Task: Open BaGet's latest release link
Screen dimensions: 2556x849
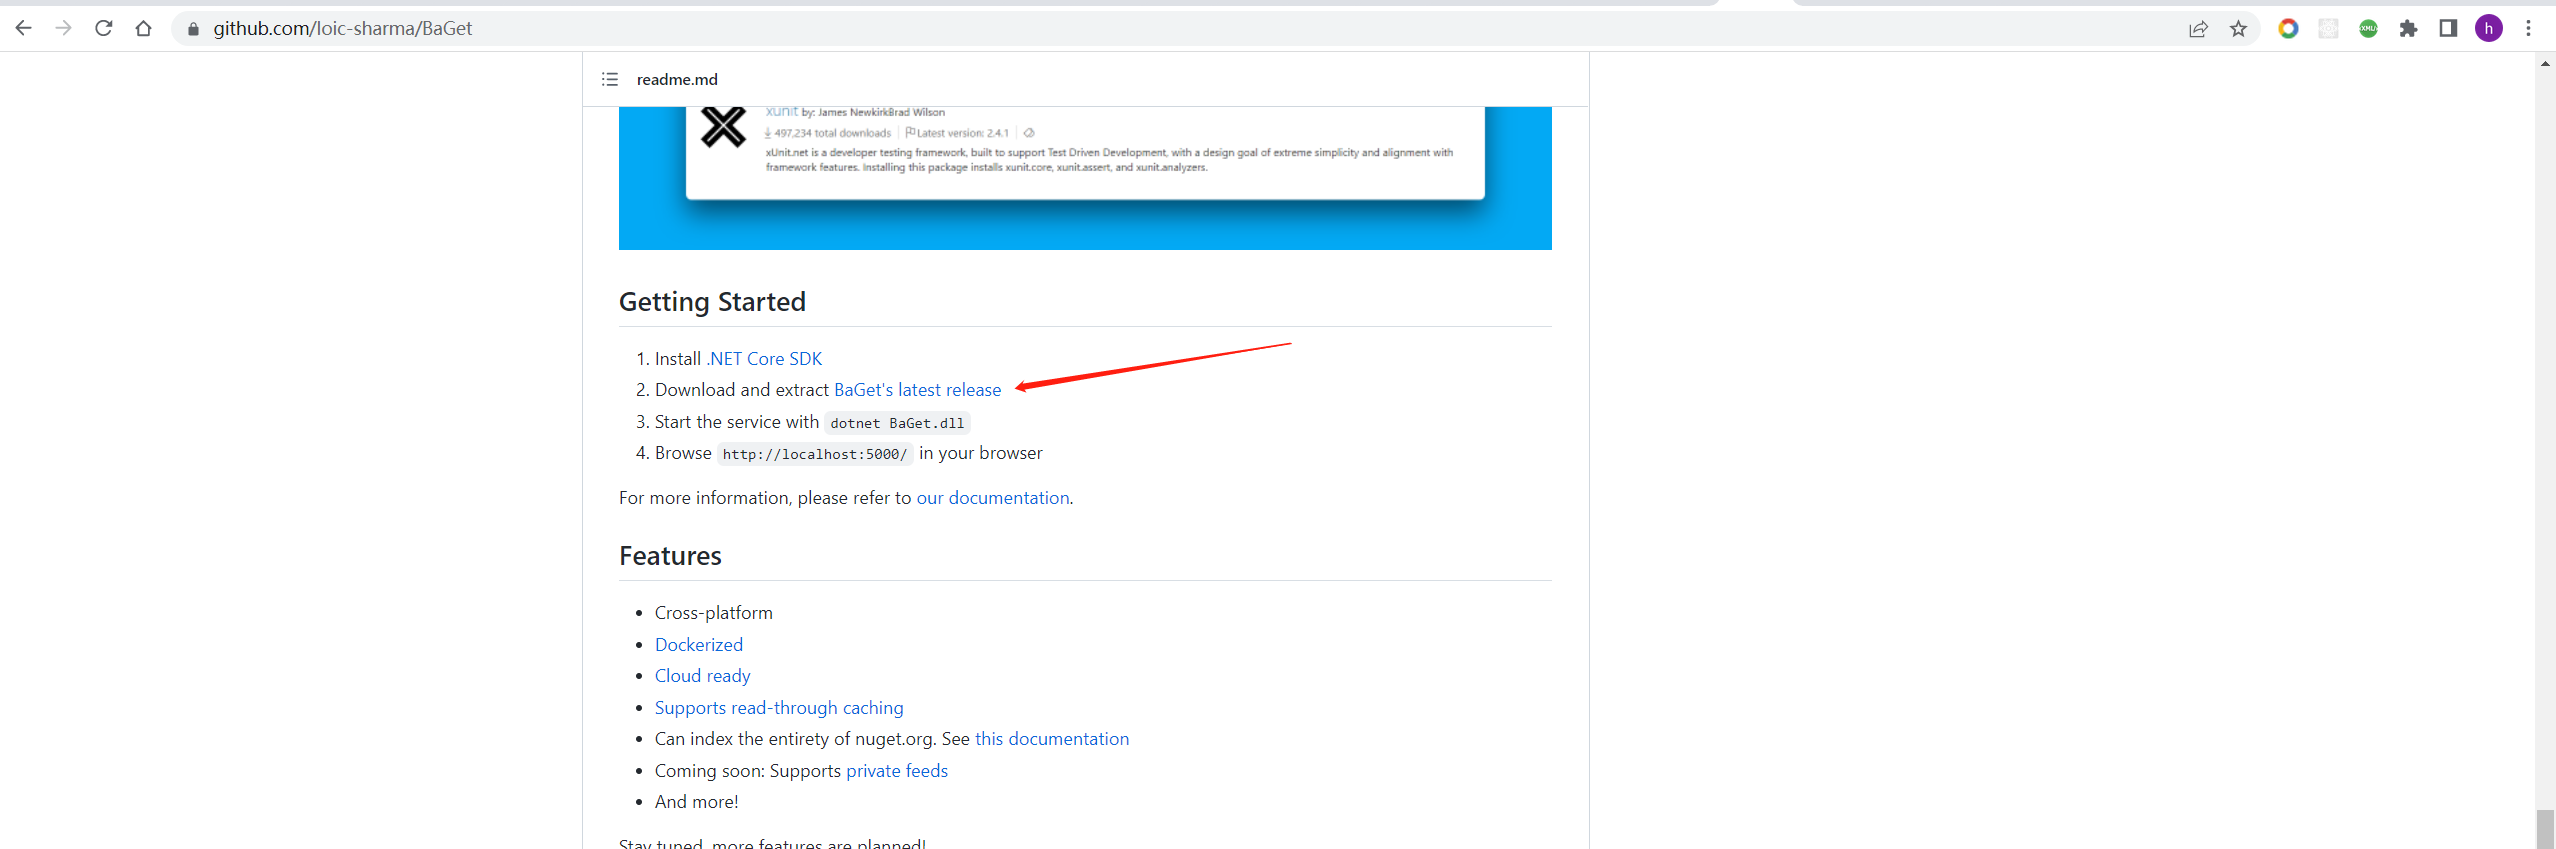Action: 917,390
